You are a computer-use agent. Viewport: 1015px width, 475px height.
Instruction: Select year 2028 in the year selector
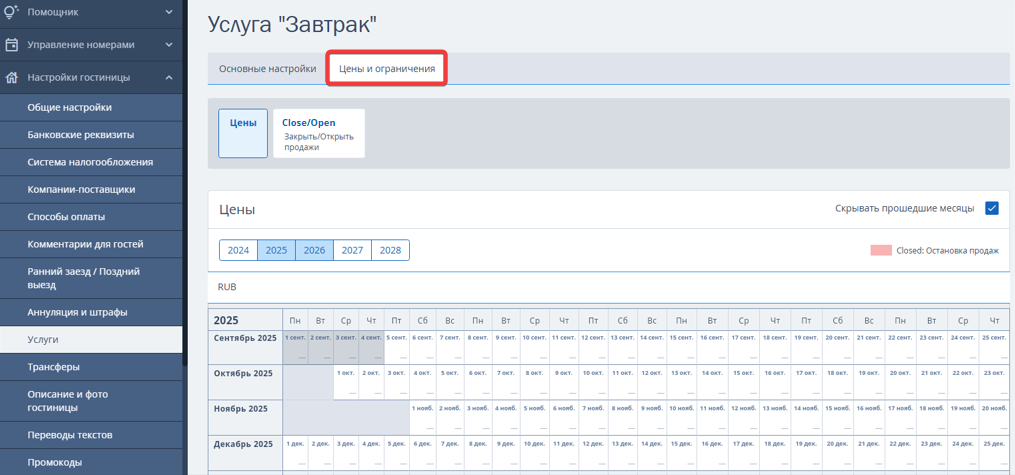(390, 250)
